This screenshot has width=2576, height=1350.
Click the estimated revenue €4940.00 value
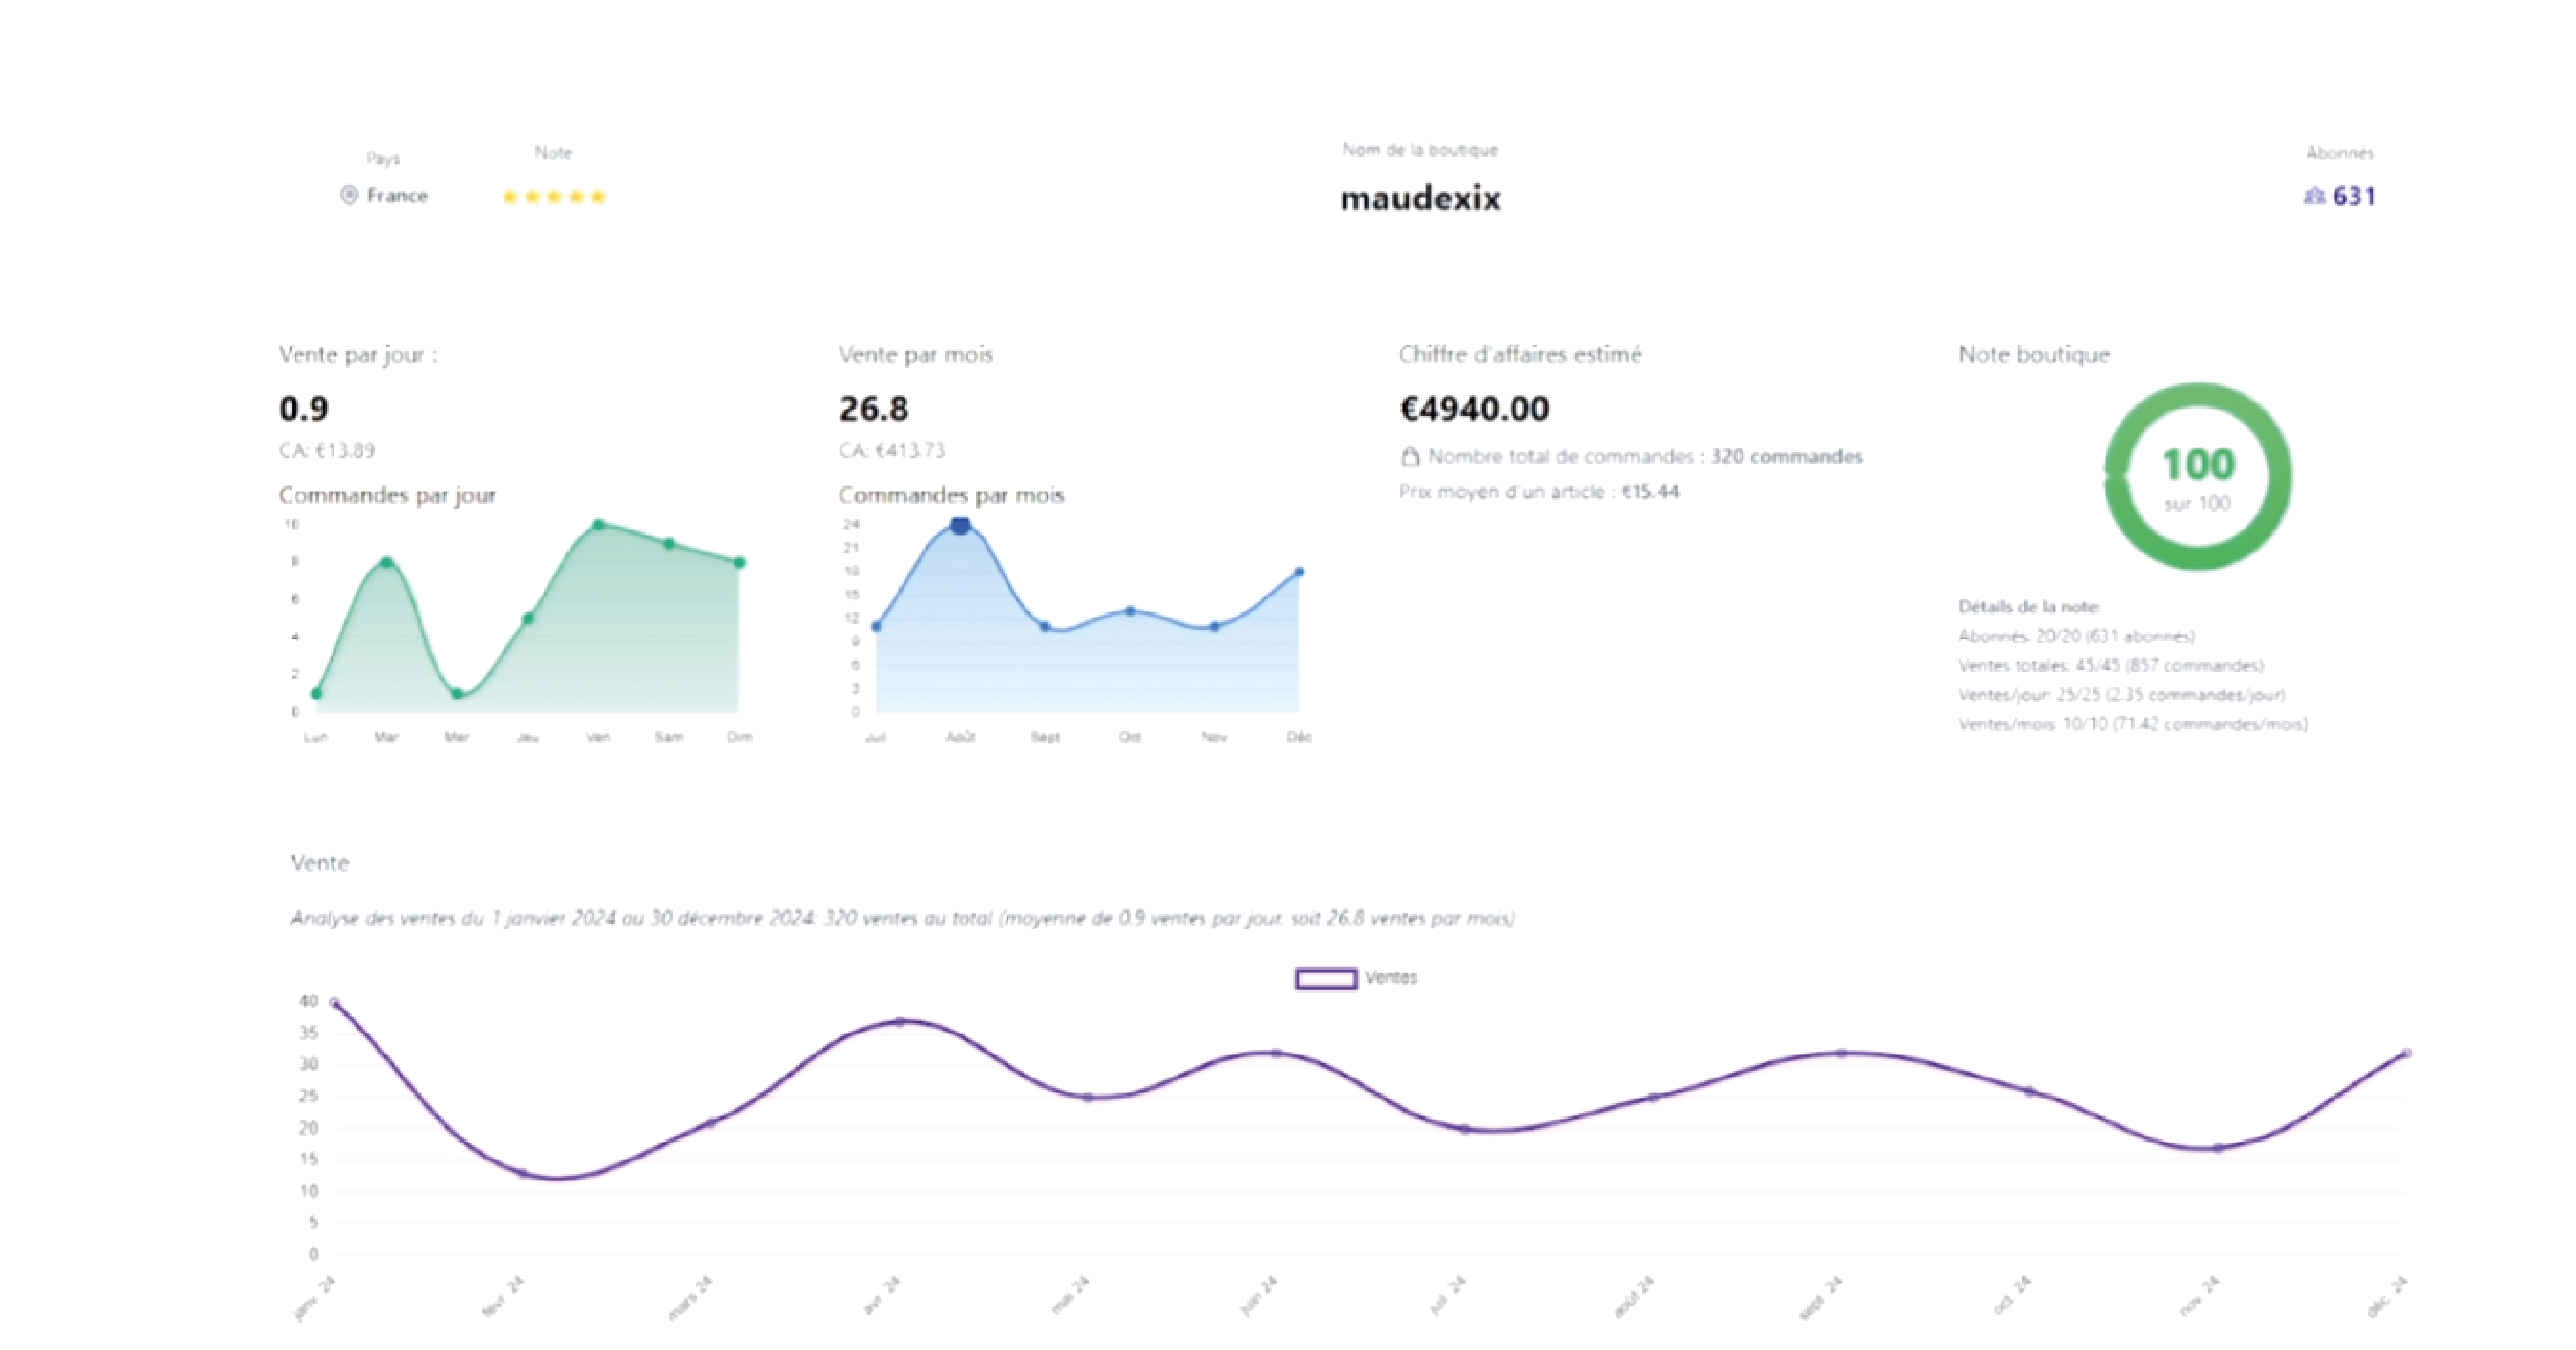[x=1474, y=408]
